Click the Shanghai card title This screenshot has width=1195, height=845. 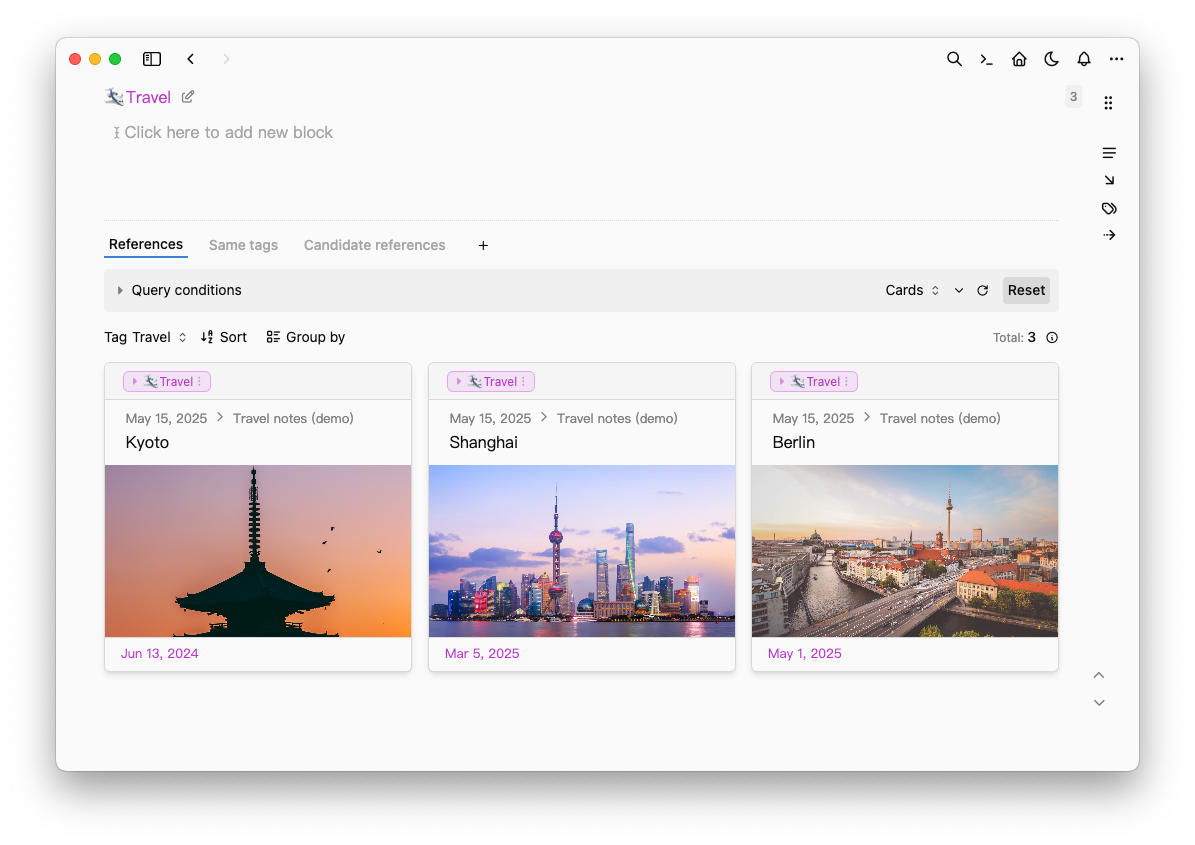(483, 443)
